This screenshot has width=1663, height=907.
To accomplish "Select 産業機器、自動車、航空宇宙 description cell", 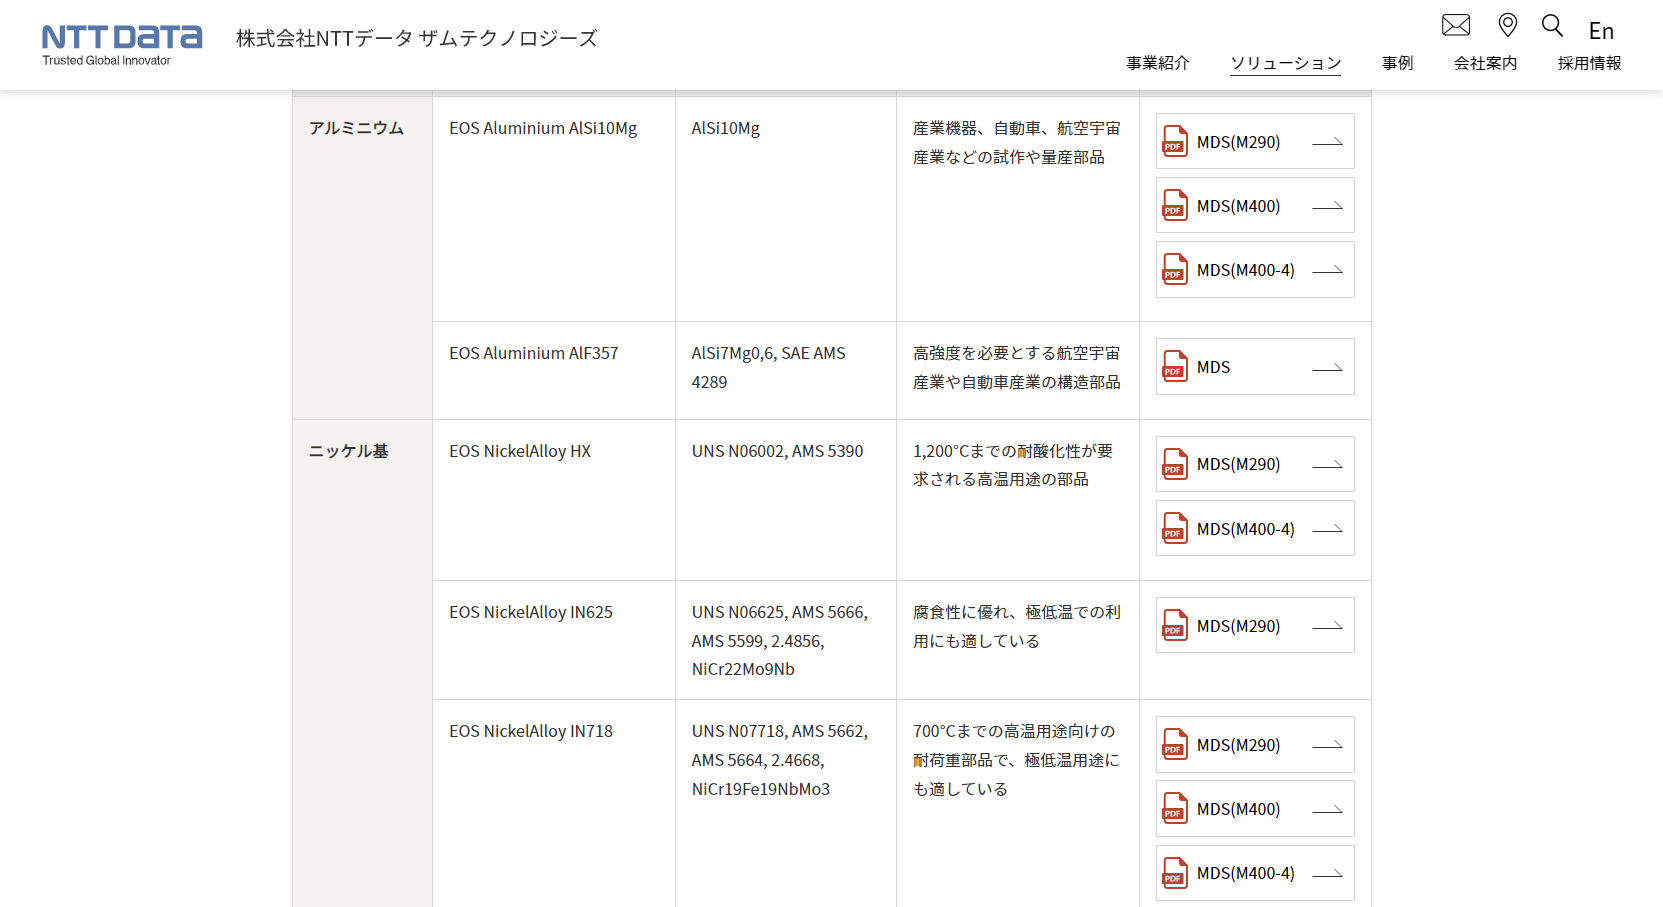I will point(1018,209).
